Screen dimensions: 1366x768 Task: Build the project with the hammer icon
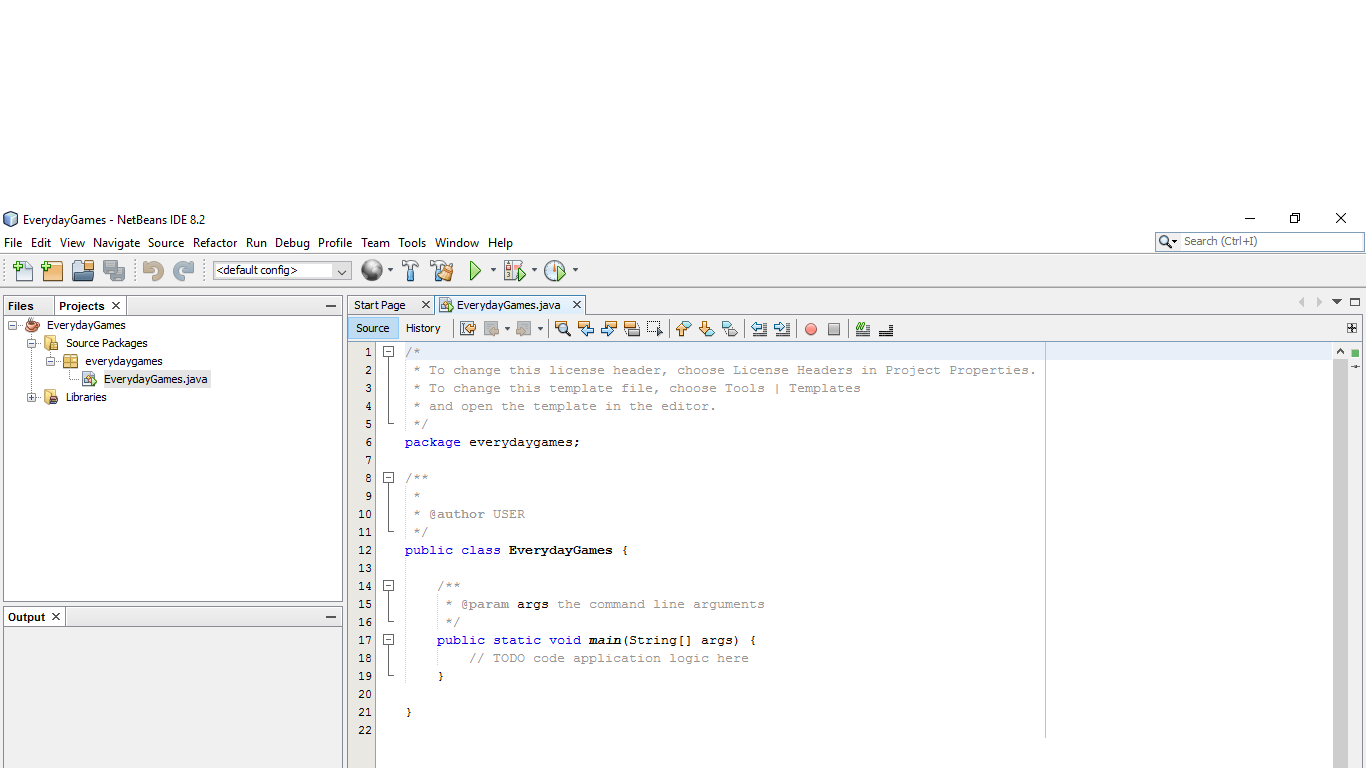(410, 270)
